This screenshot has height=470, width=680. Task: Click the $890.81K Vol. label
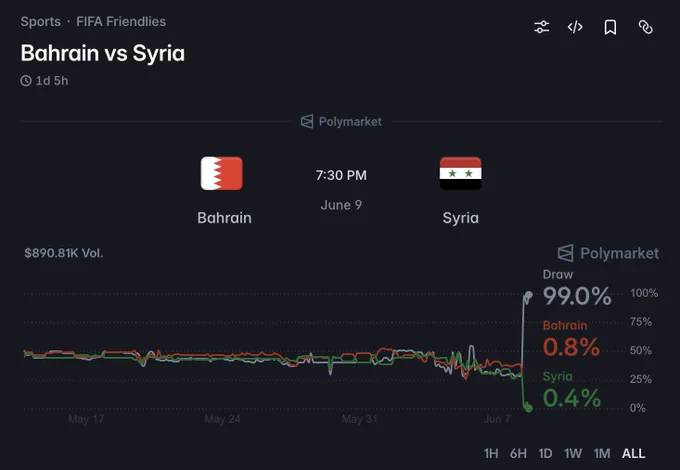pyautogui.click(x=64, y=253)
